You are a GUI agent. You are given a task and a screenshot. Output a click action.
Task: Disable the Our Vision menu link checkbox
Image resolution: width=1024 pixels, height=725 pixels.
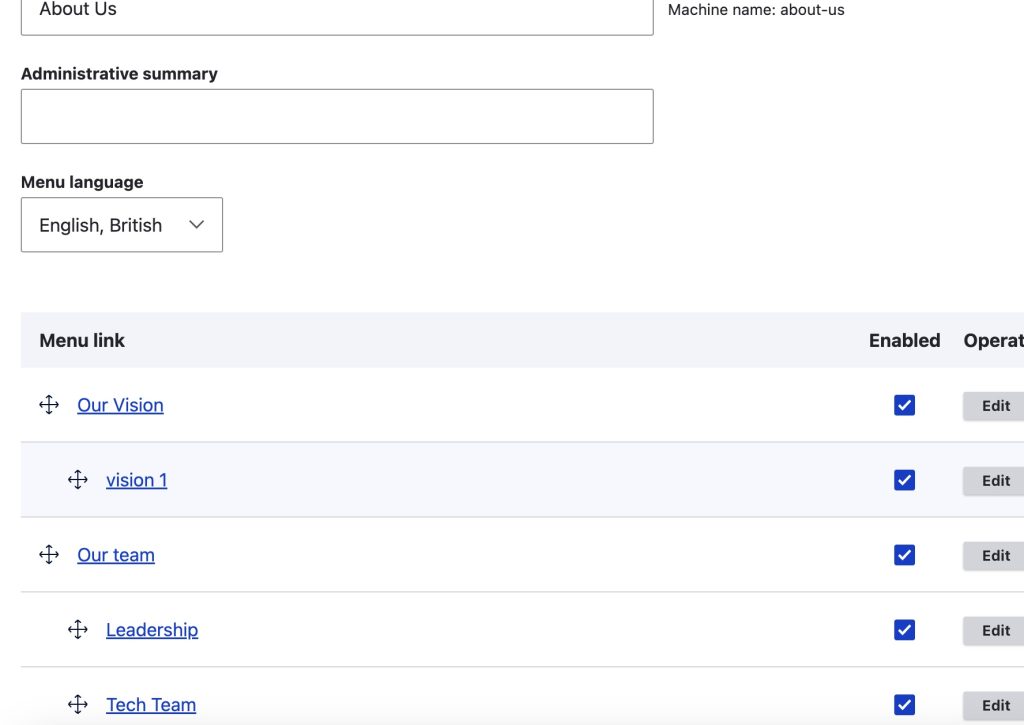tap(904, 405)
